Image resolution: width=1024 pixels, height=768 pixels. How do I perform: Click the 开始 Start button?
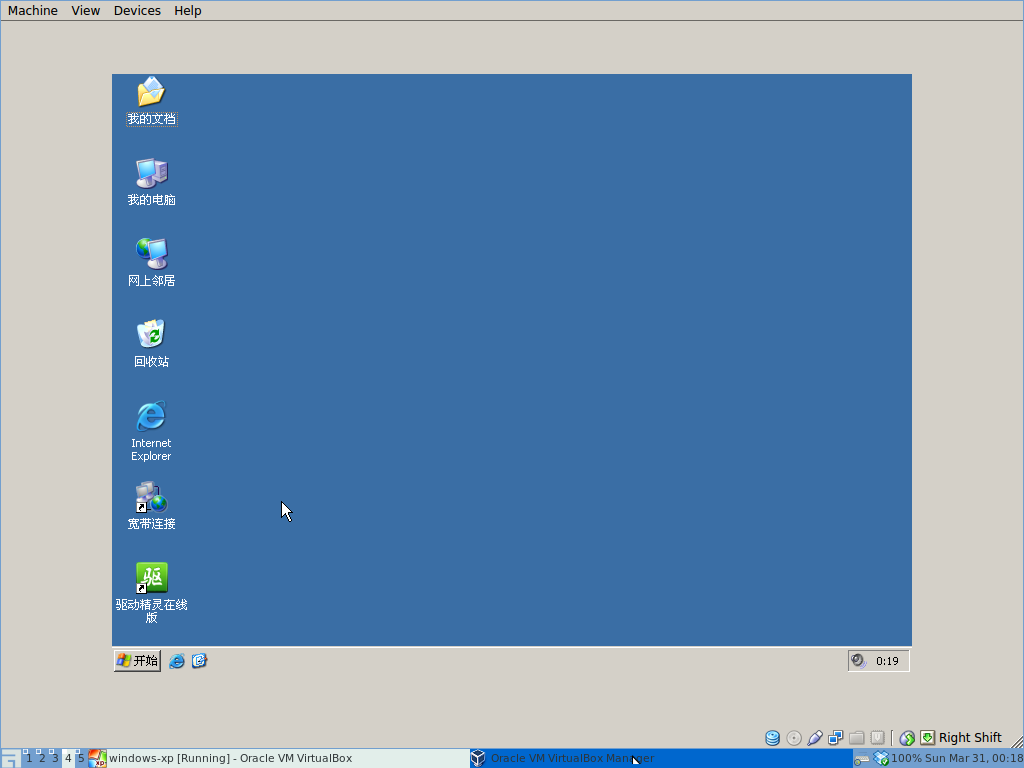137,661
